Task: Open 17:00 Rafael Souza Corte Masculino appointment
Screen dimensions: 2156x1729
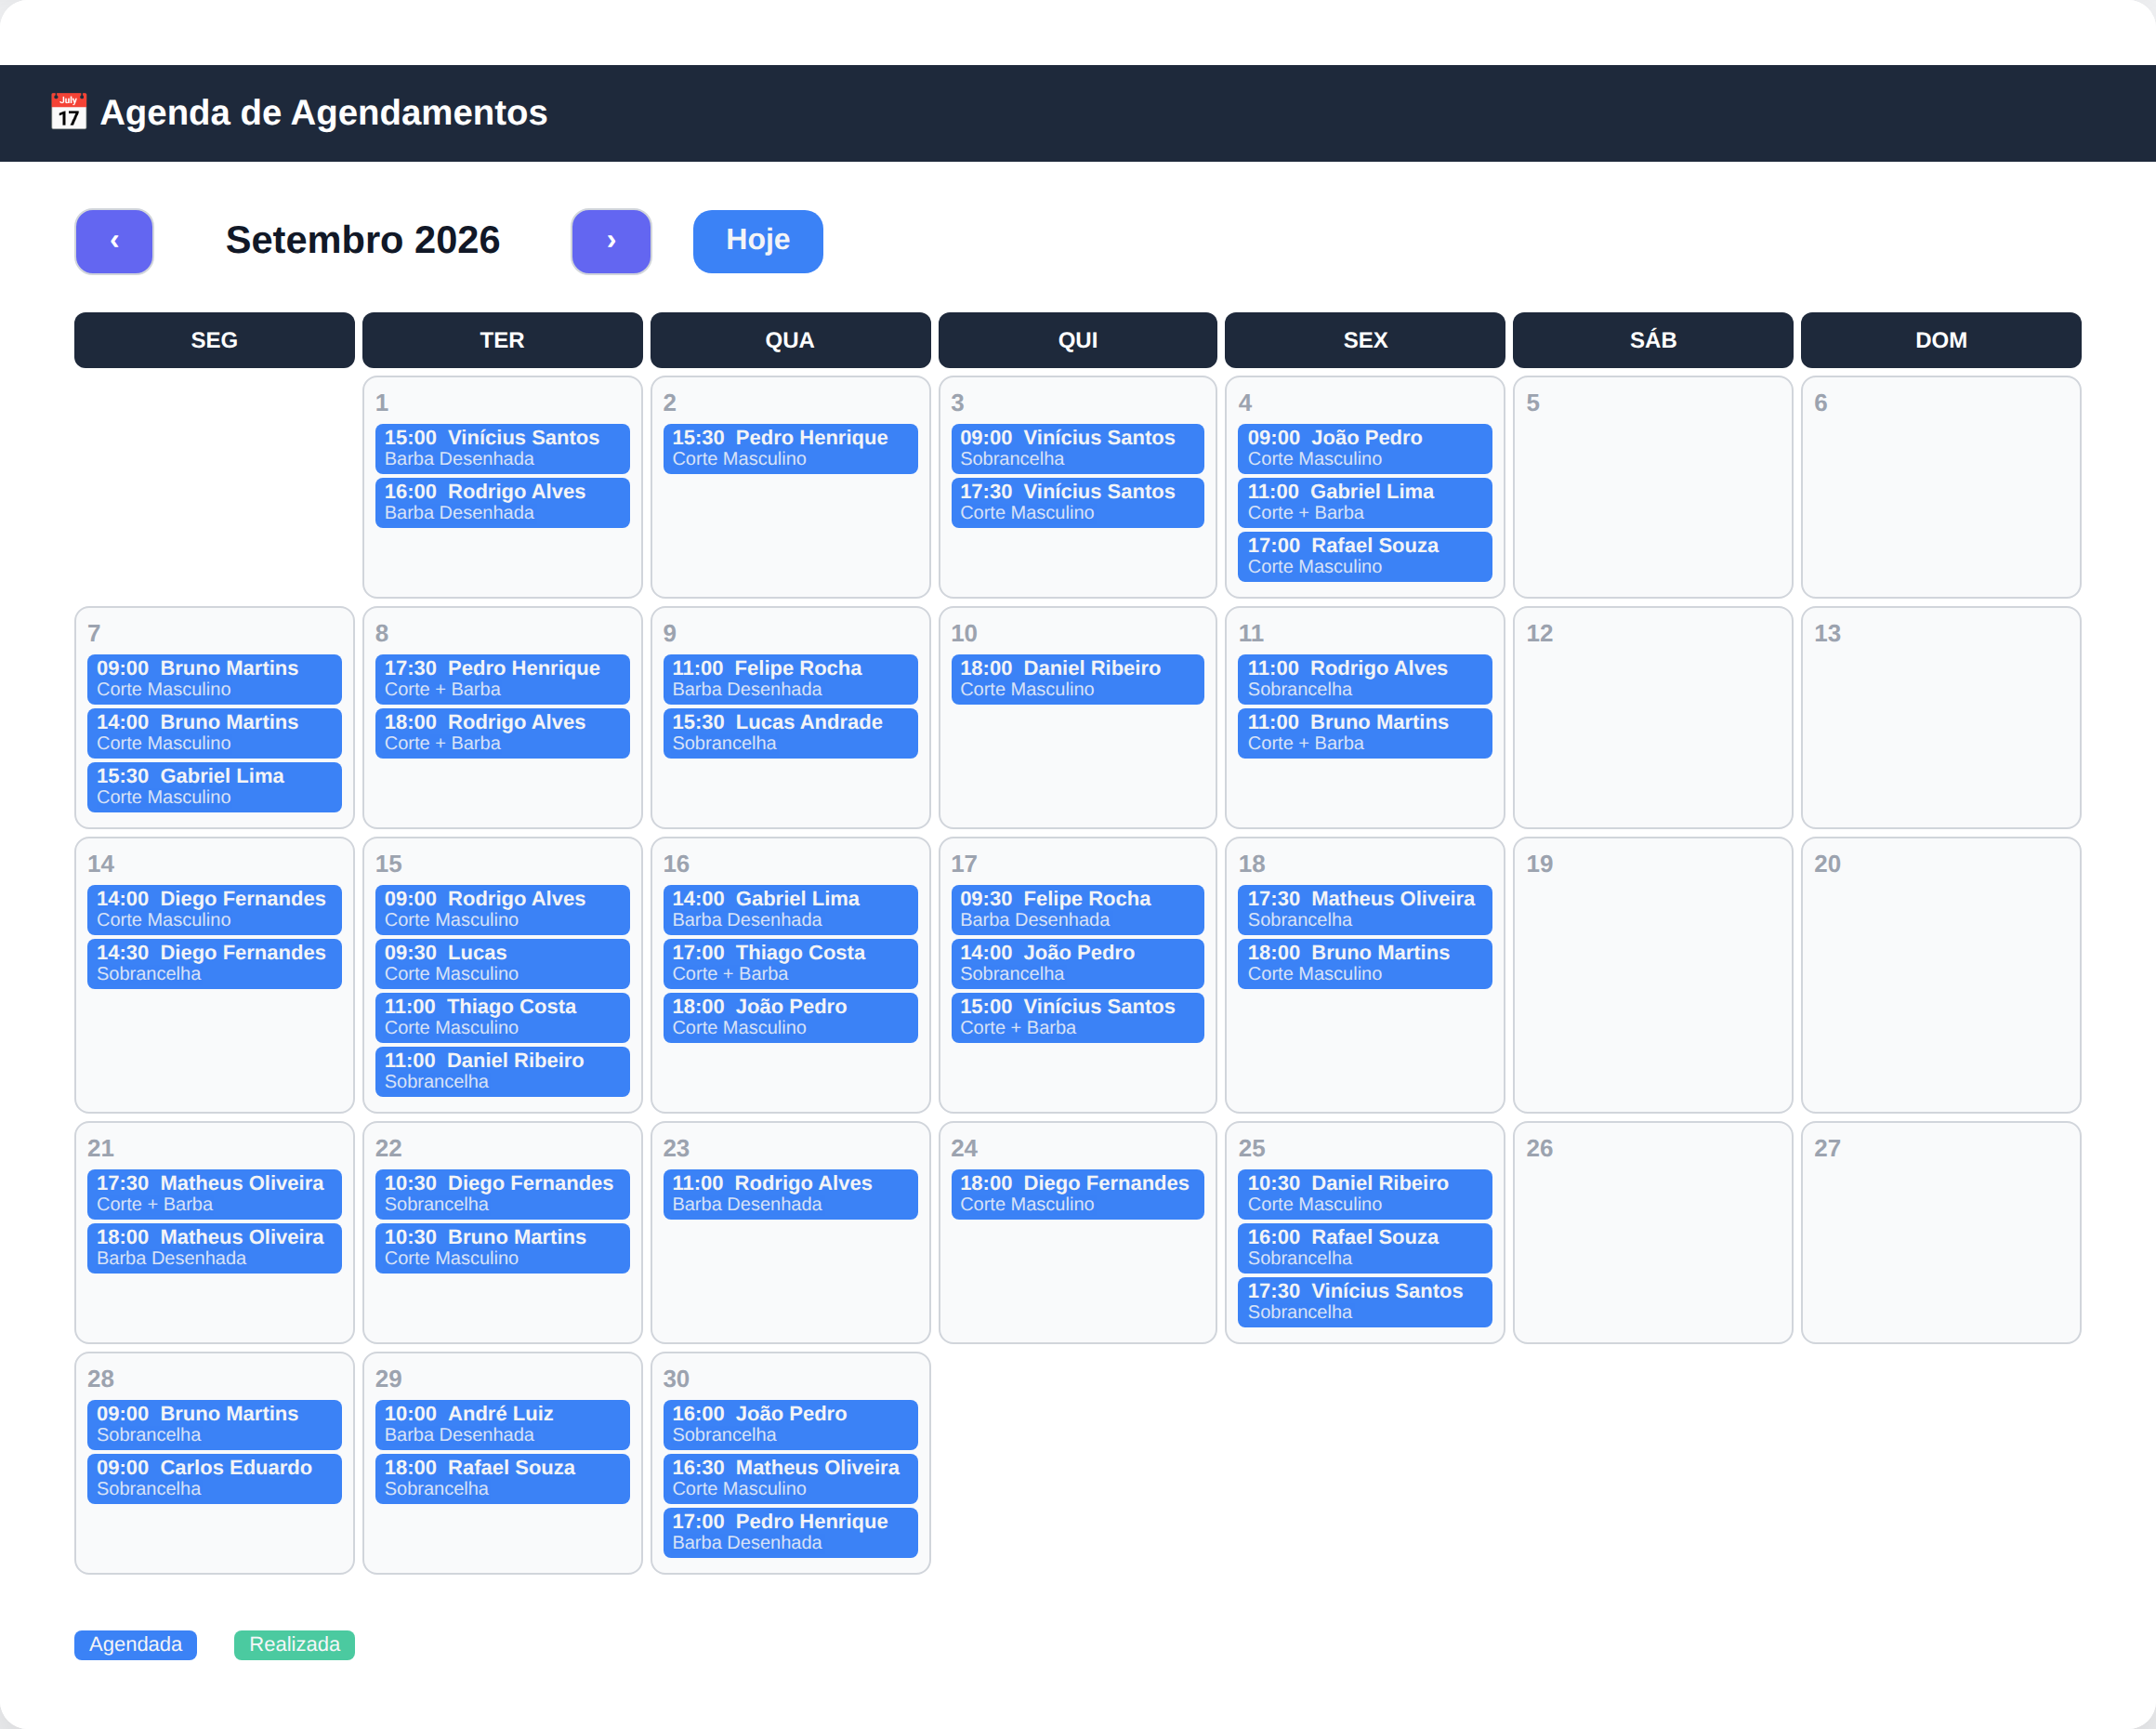Action: coord(1364,556)
